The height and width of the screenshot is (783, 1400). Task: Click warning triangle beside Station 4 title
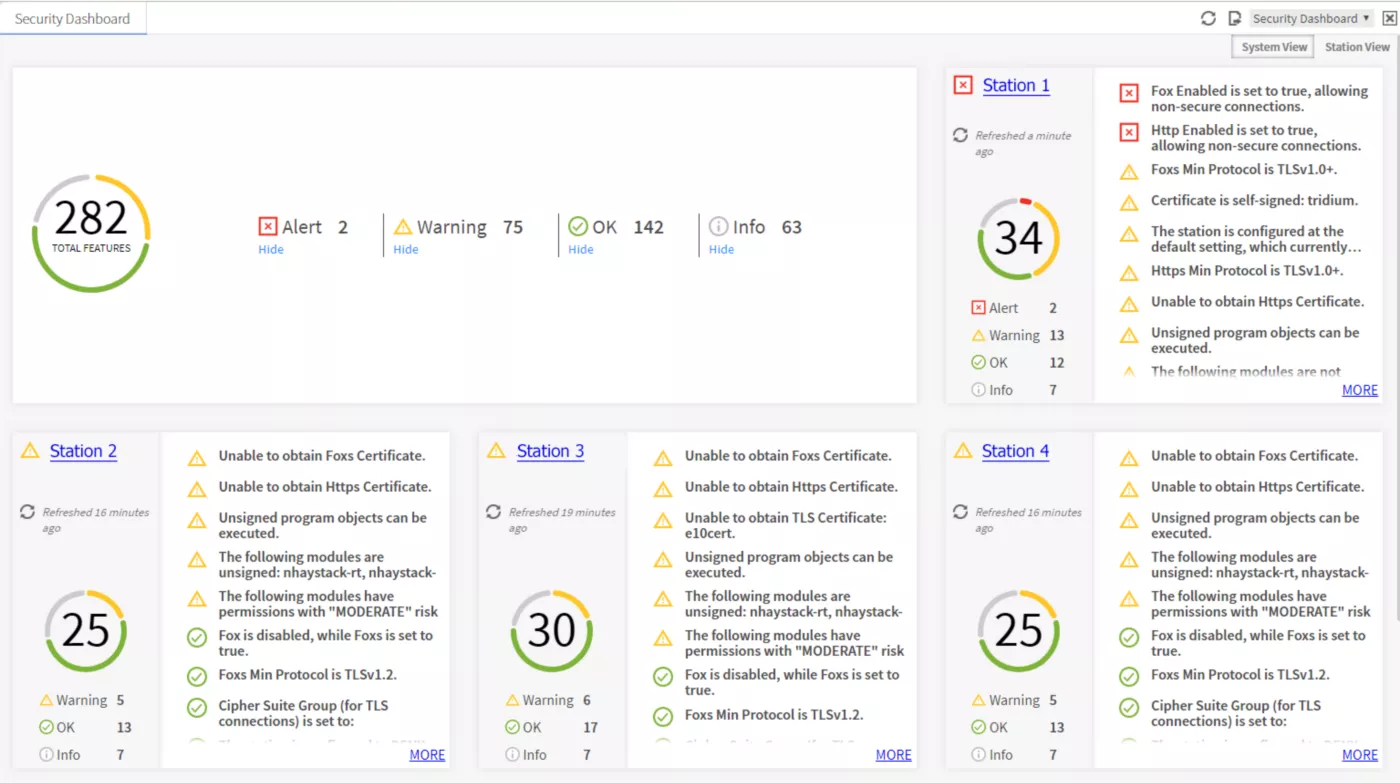963,451
